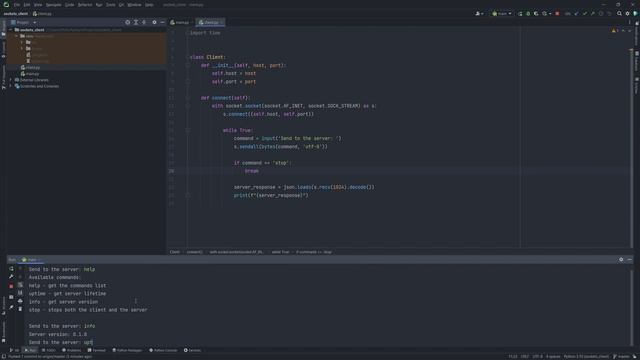Open the Services tool window tab
This screenshot has width=640, height=360.
tap(192, 350)
